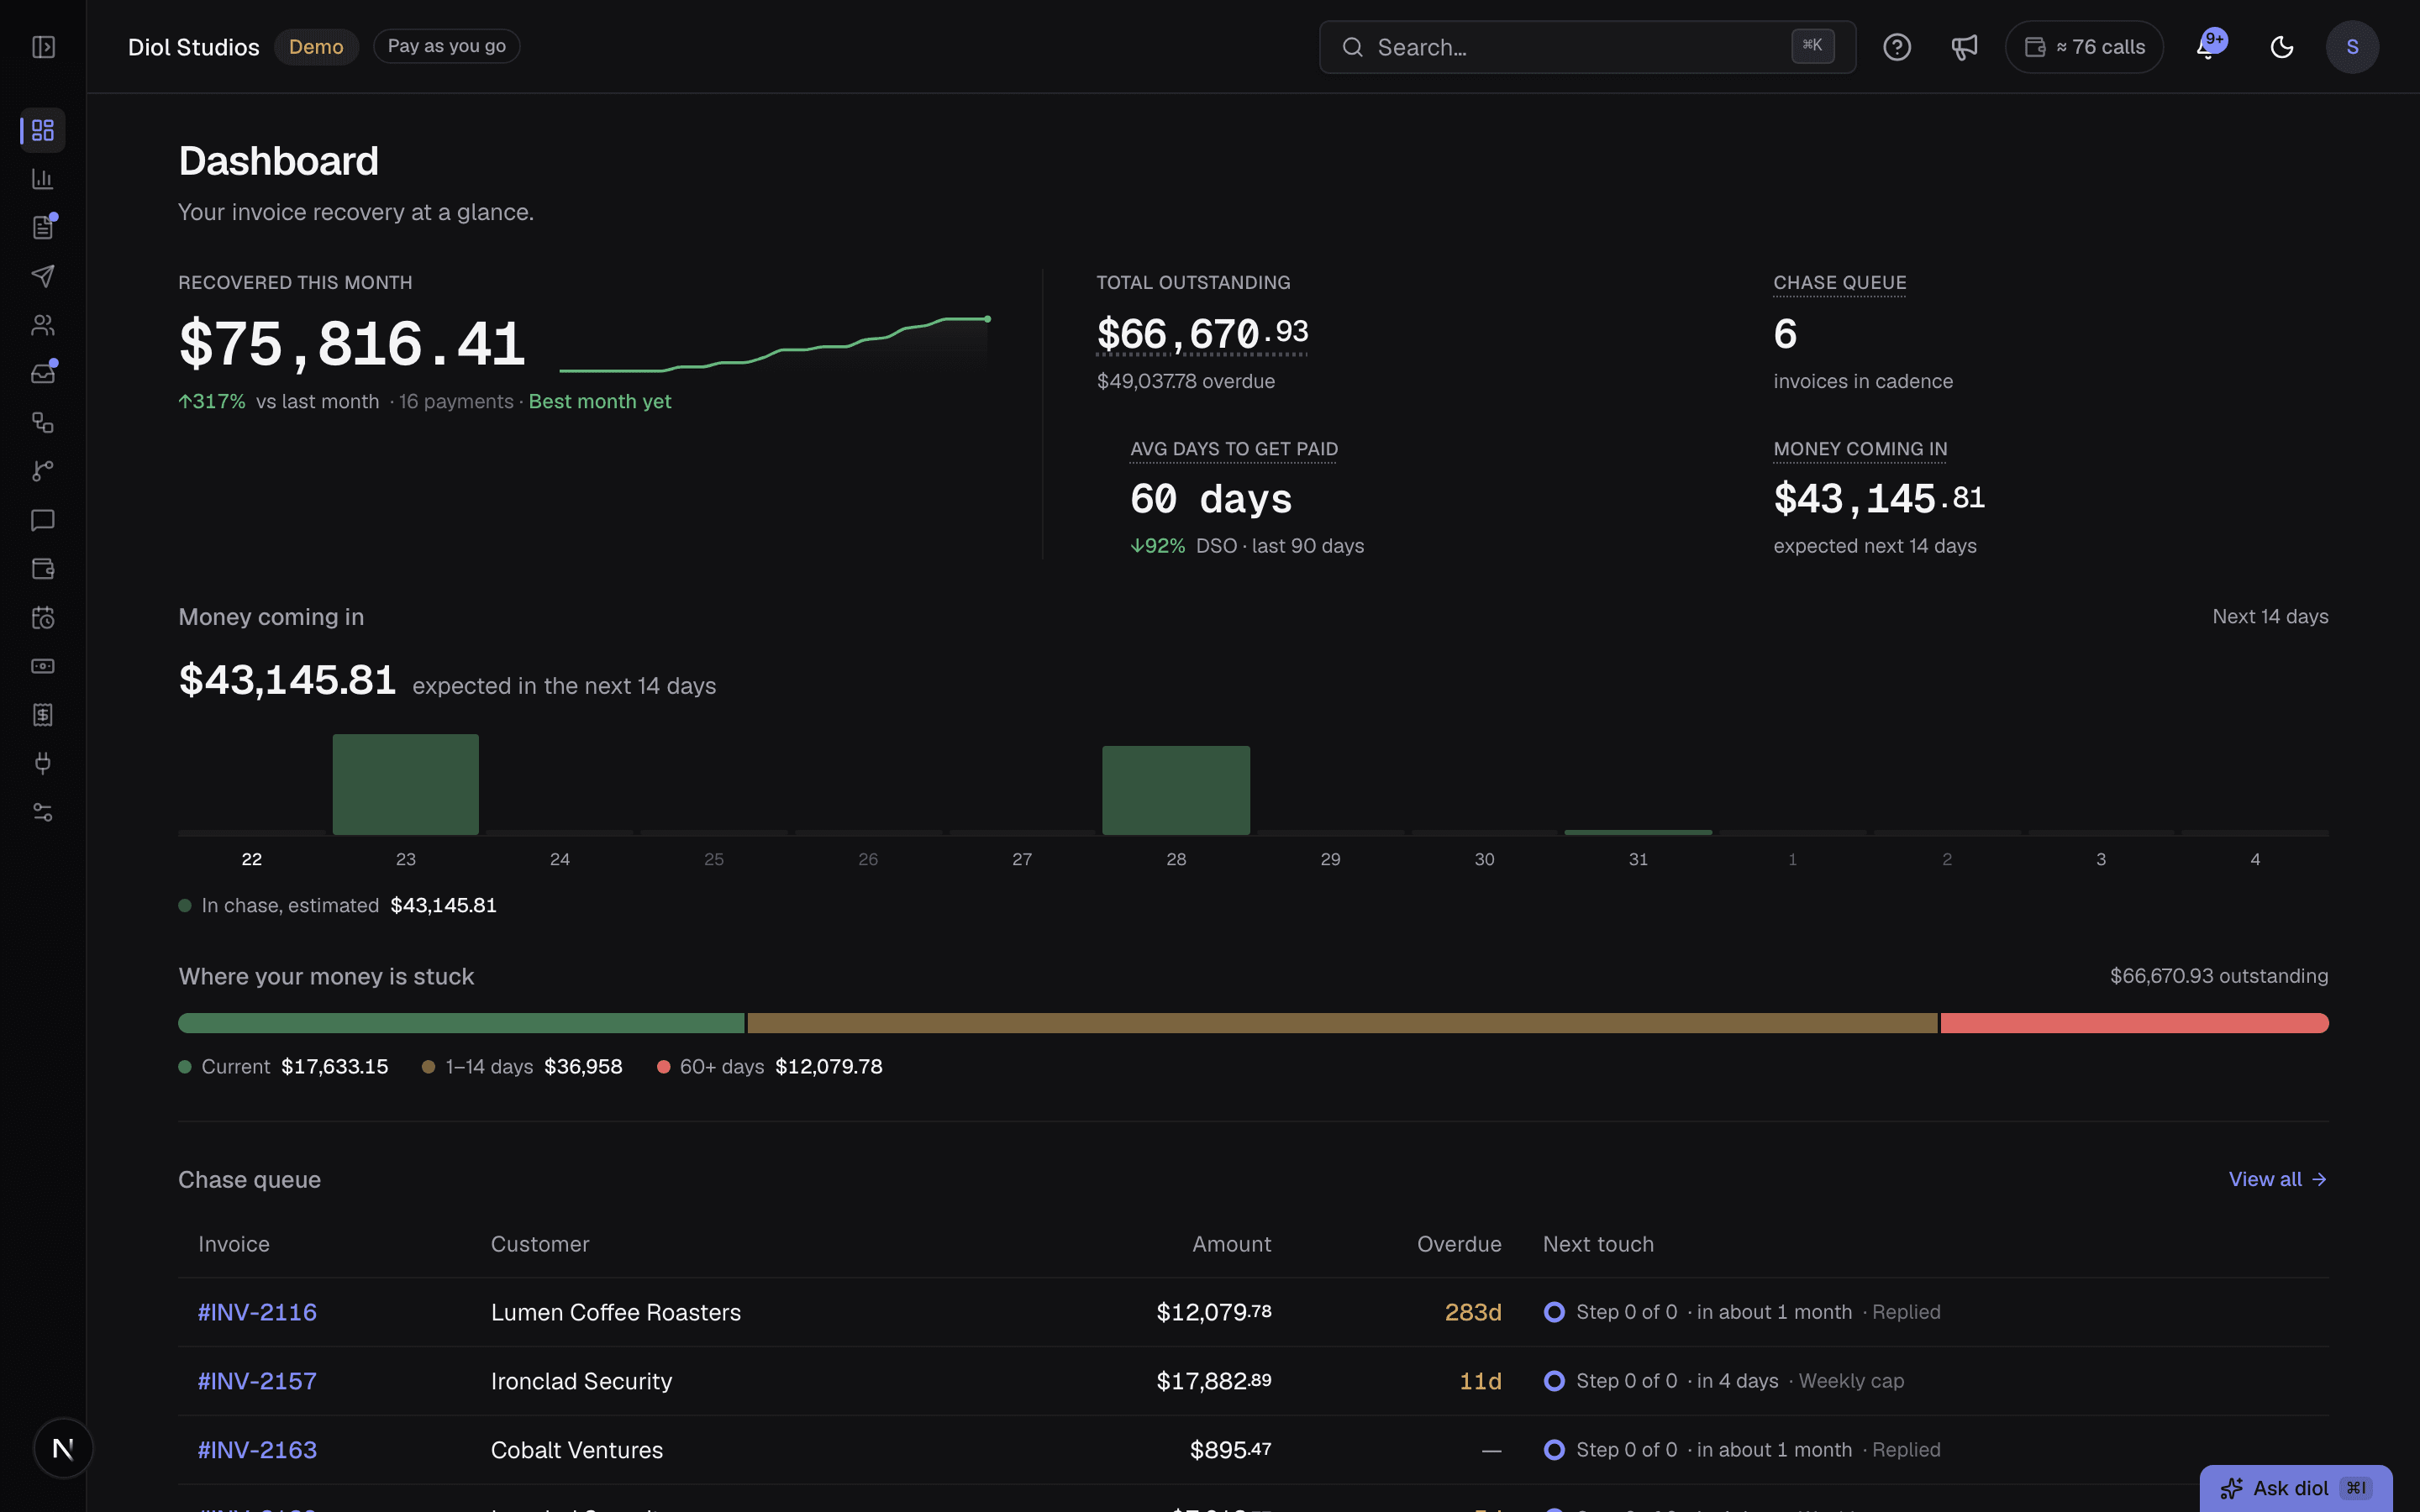This screenshot has width=2420, height=1512.
Task: Open the wallet icon in the sidebar
Action: pos(43,569)
